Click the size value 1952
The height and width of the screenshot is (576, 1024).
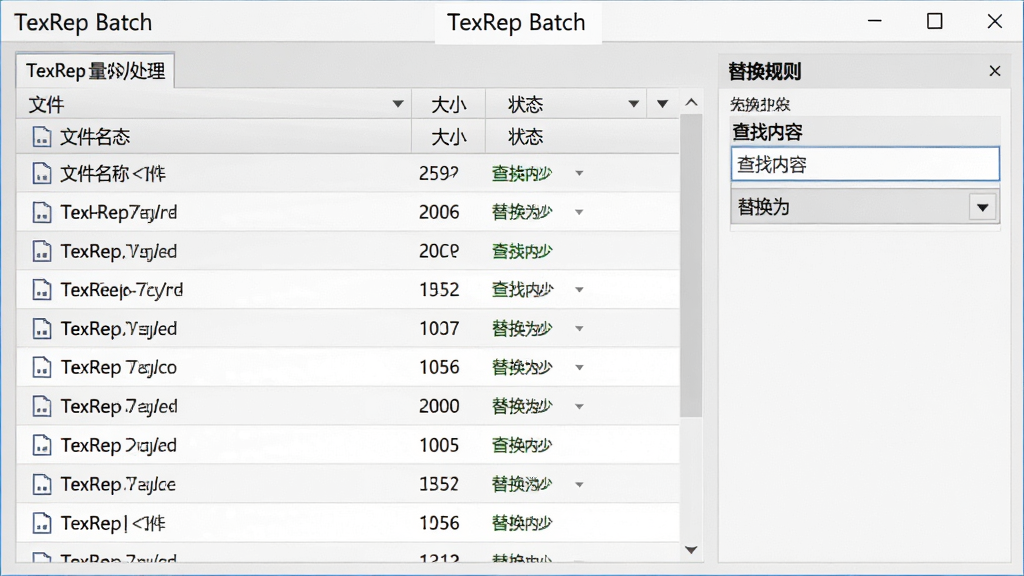(439, 290)
